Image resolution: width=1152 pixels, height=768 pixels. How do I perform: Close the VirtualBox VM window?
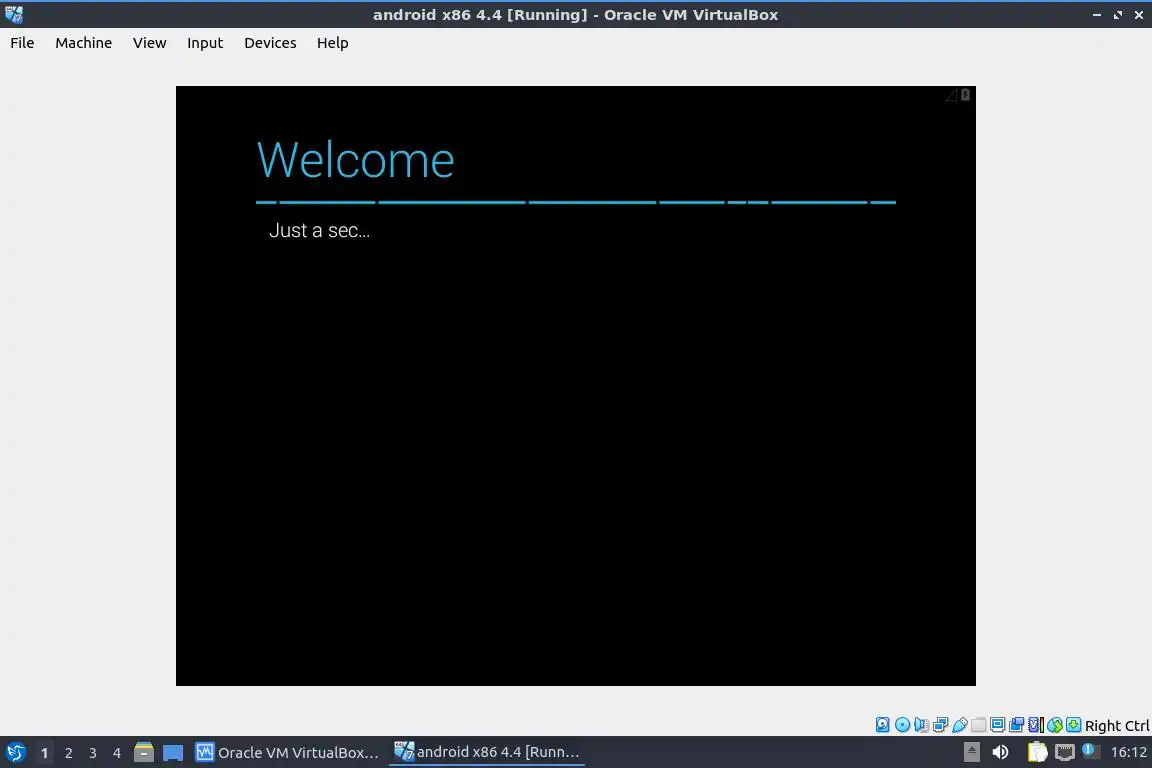click(x=1139, y=15)
